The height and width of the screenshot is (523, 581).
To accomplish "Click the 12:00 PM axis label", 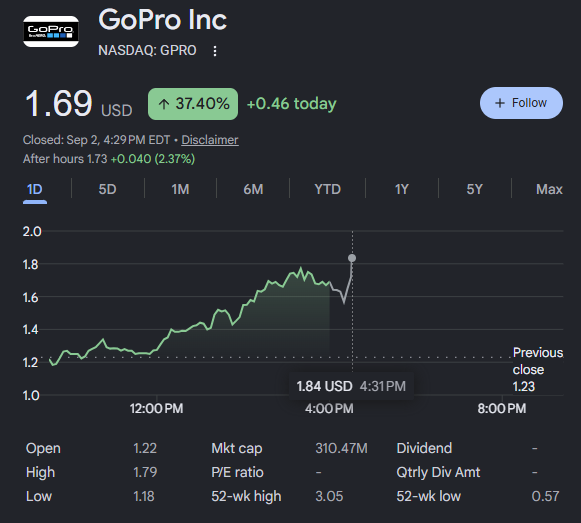I will coord(156,408).
